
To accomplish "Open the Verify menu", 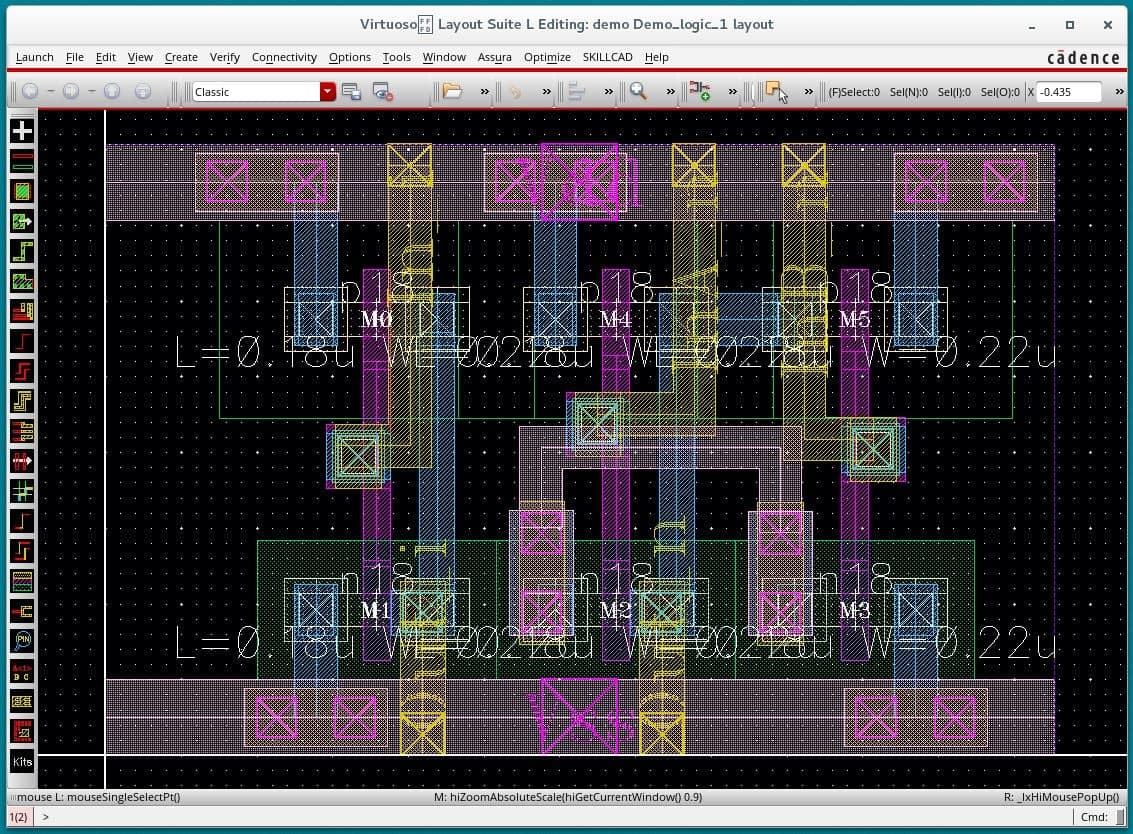I will 224,57.
